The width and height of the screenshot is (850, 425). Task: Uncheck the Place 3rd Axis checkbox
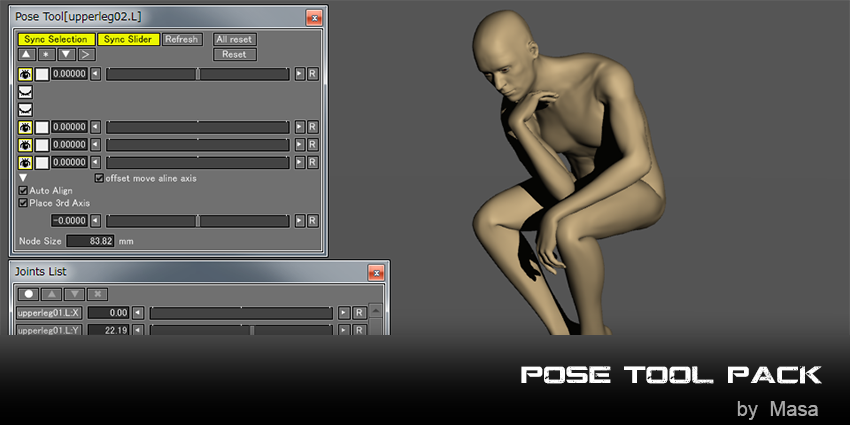[23, 203]
